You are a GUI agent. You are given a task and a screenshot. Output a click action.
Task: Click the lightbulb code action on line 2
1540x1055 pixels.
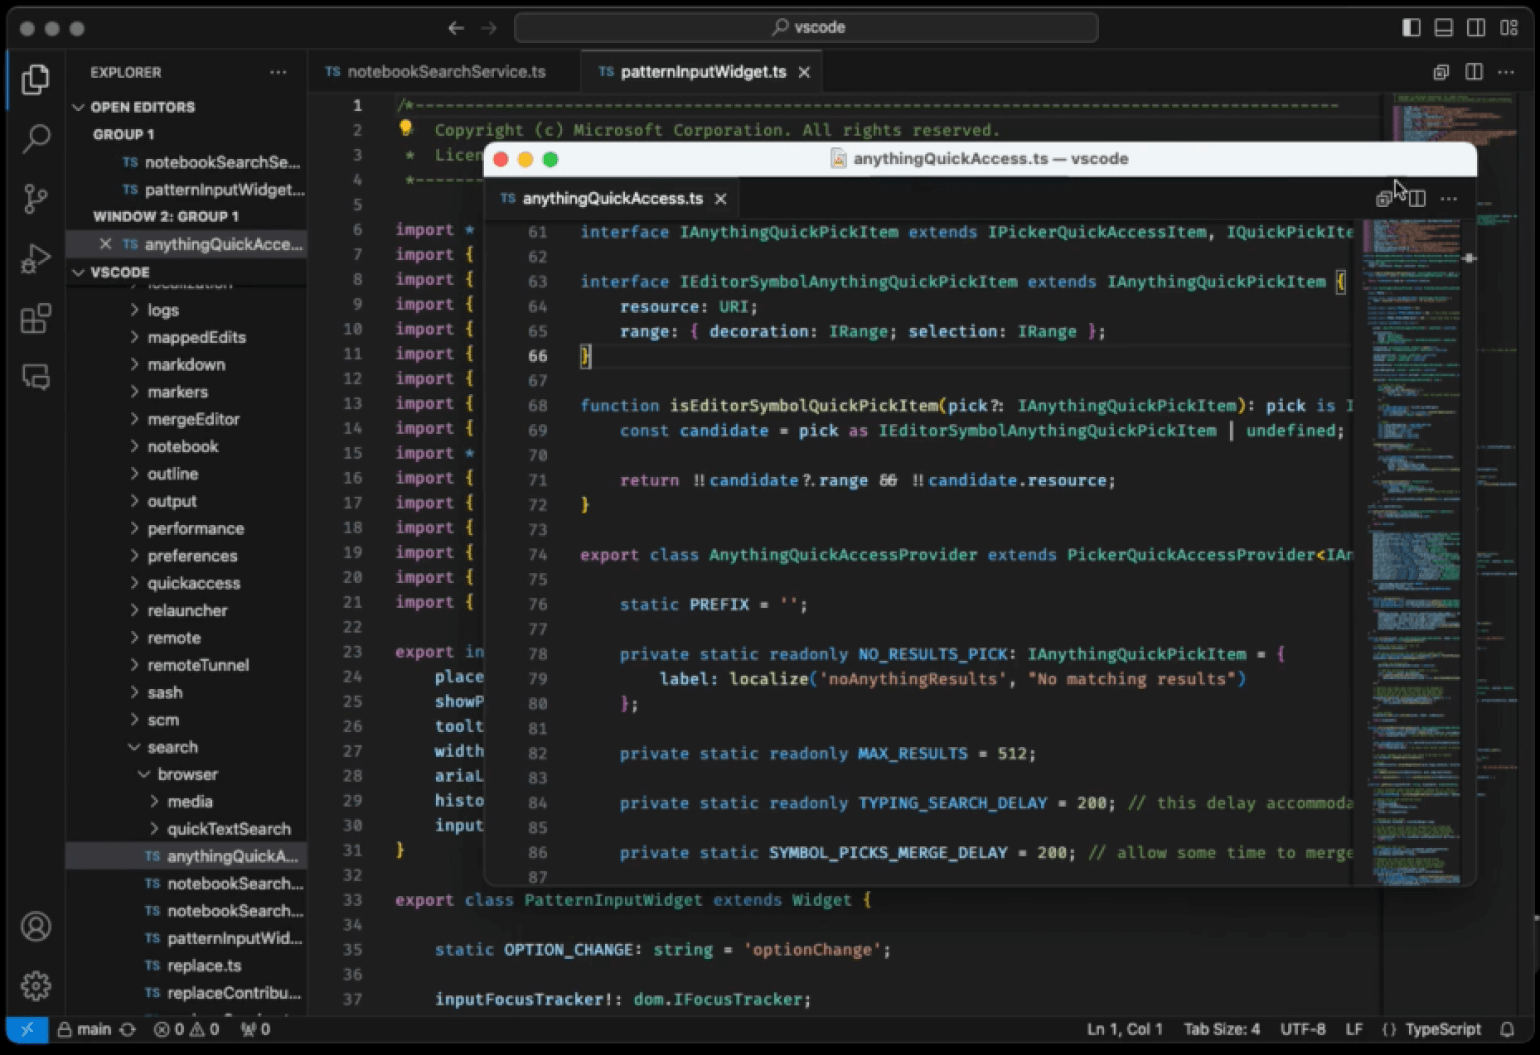click(406, 128)
